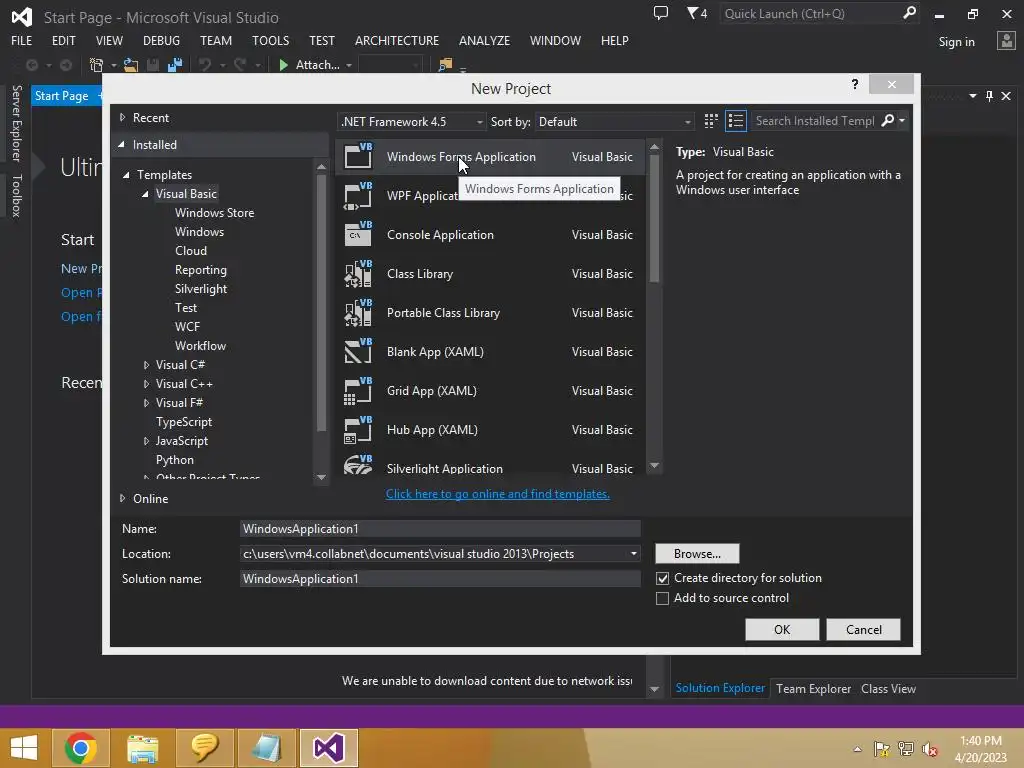Screen dimensions: 1024x768
Task: Click the Search Installed Templates box
Action: (814, 121)
